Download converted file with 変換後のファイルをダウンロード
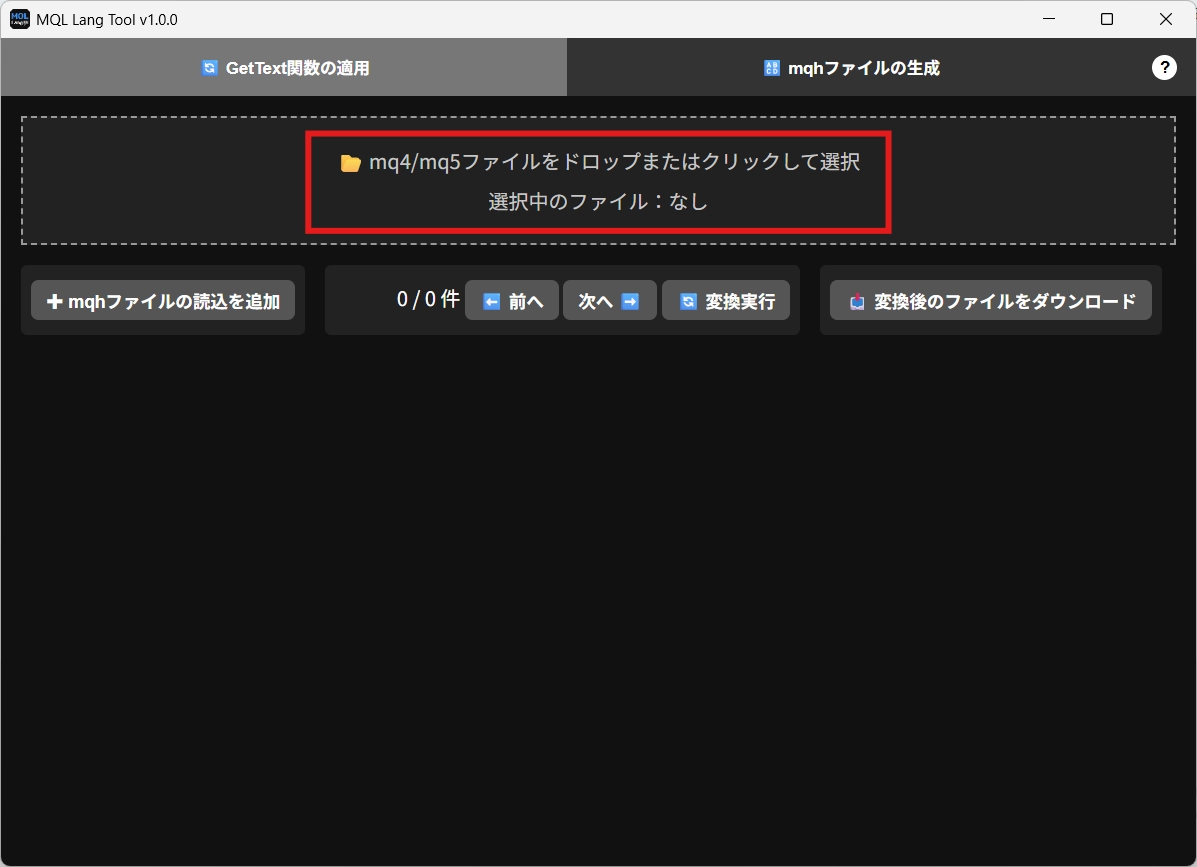This screenshot has width=1197, height=867. 991,301
